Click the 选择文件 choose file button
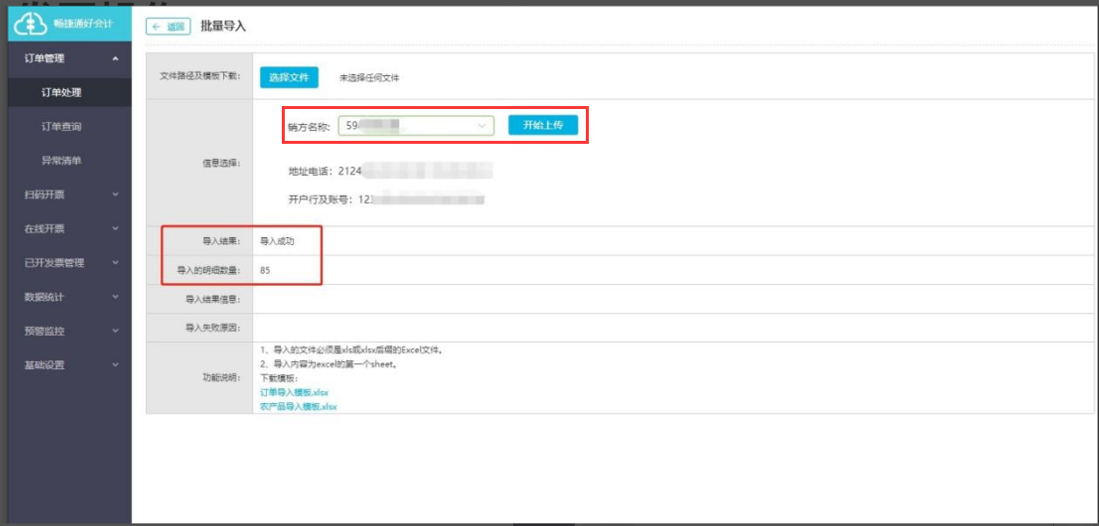Screen dimensions: 1099x526 (x=289, y=77)
